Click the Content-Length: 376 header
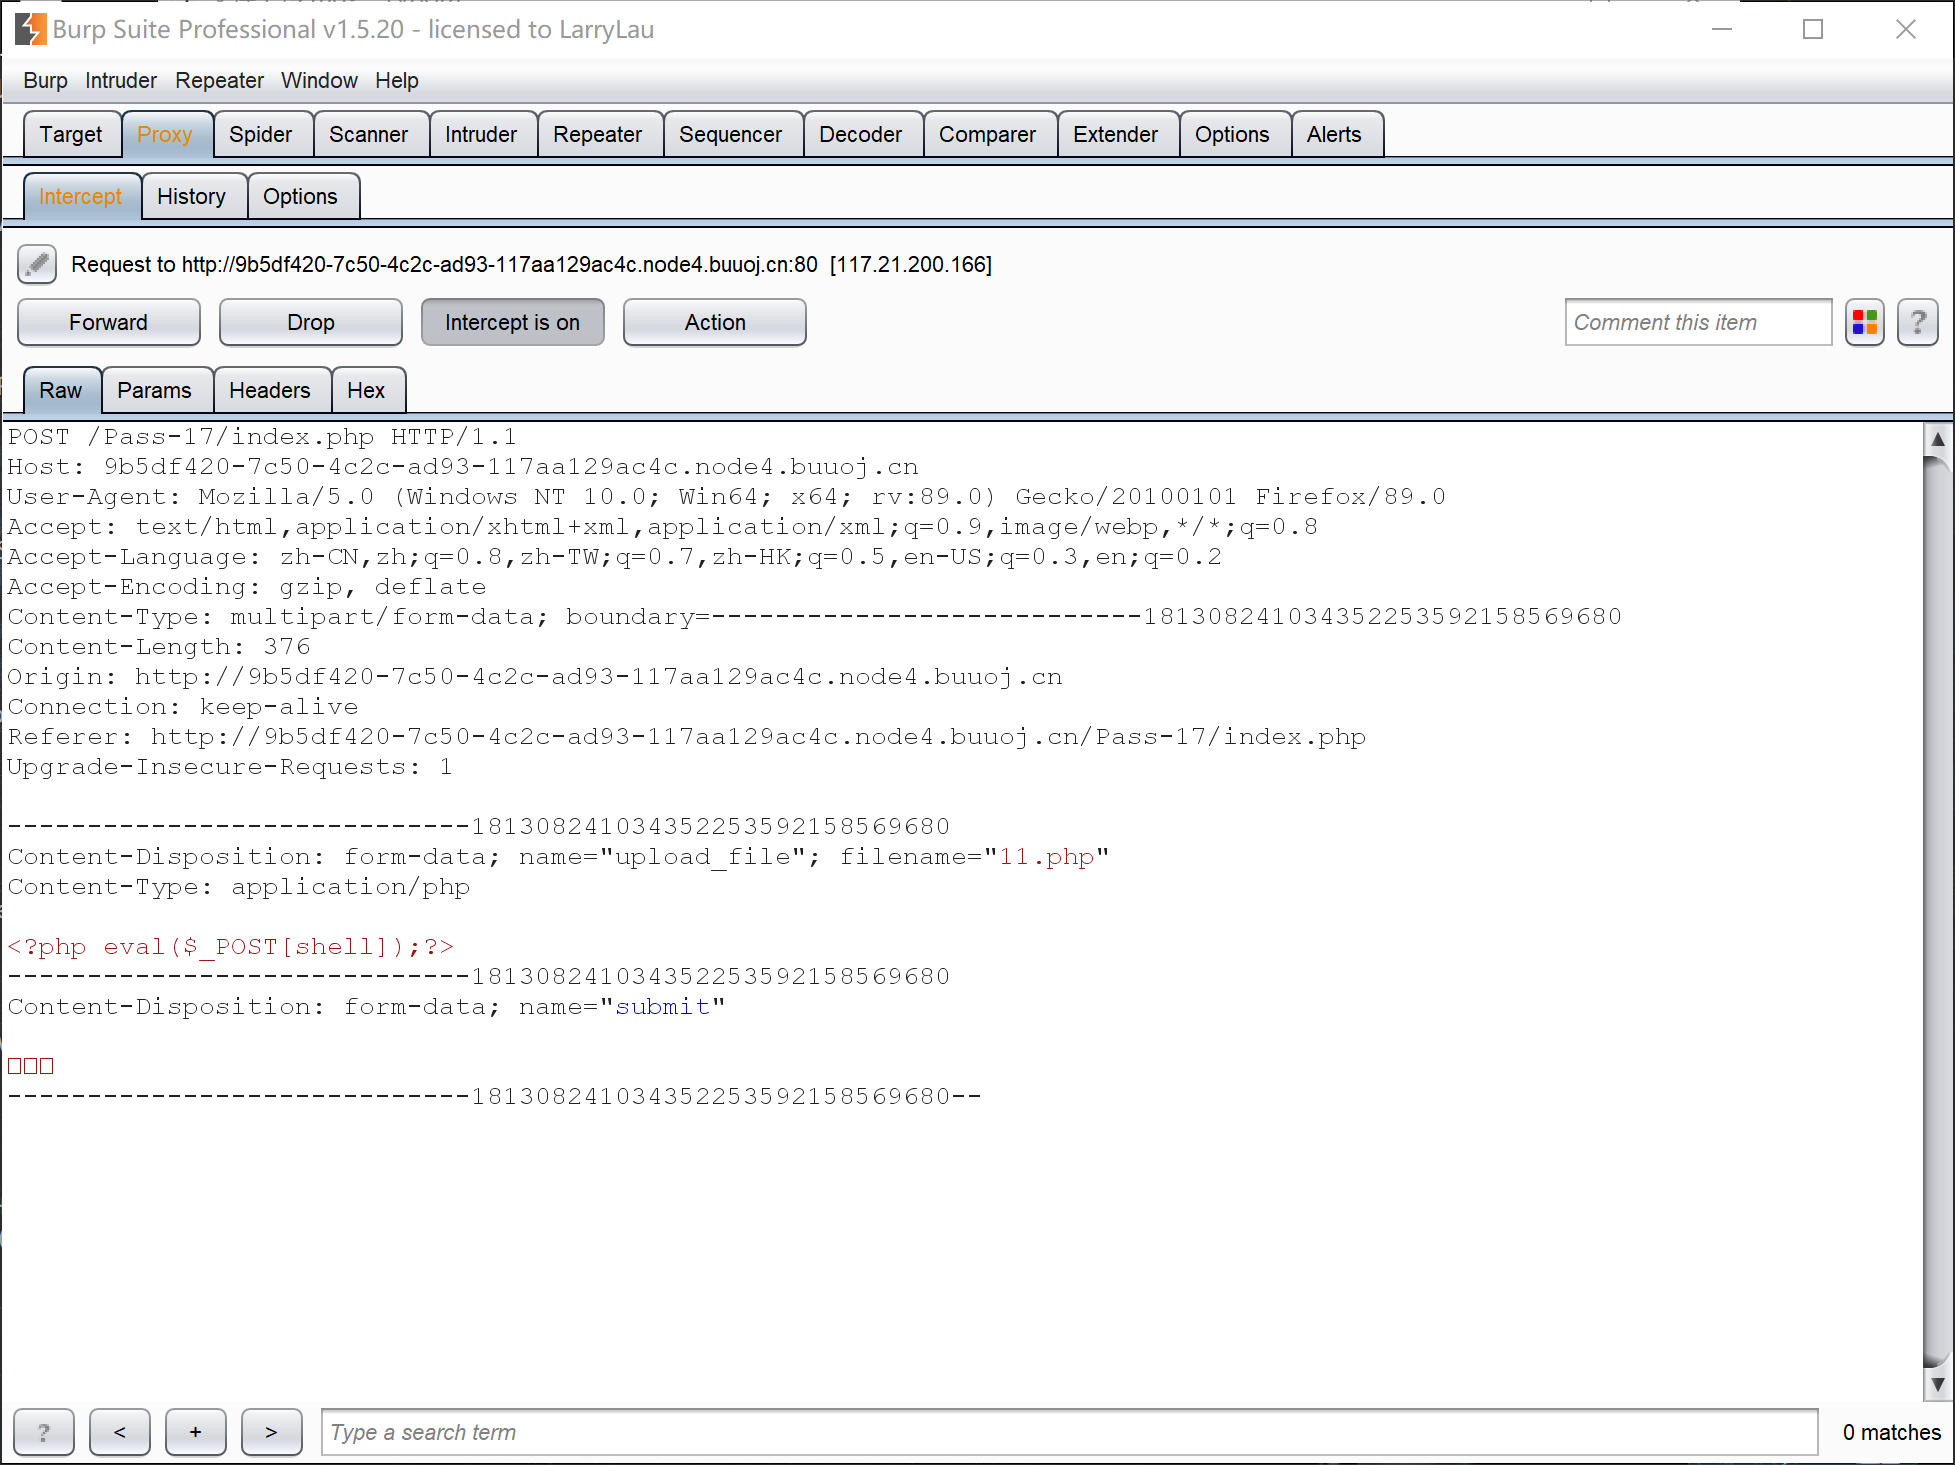This screenshot has width=1955, height=1465. [x=159, y=647]
